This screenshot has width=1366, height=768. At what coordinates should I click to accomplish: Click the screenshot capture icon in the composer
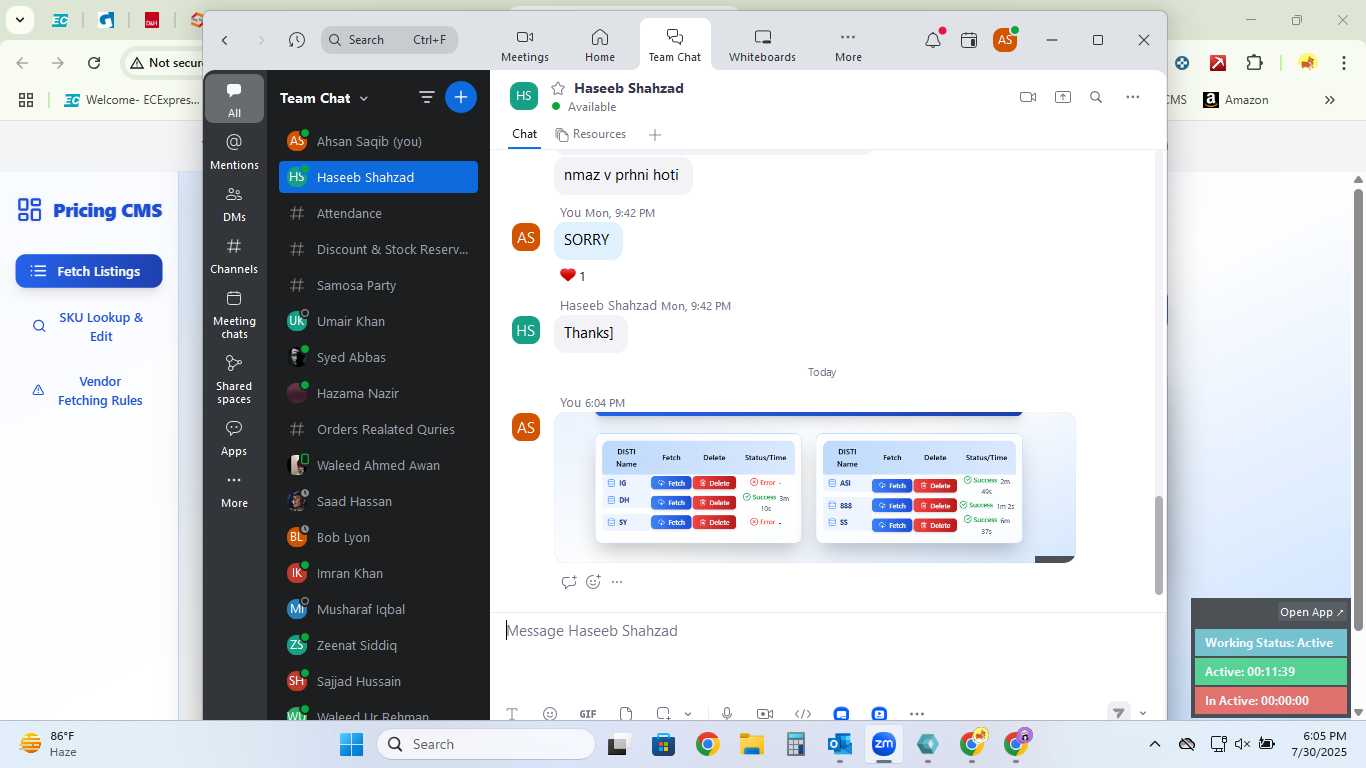[663, 714]
